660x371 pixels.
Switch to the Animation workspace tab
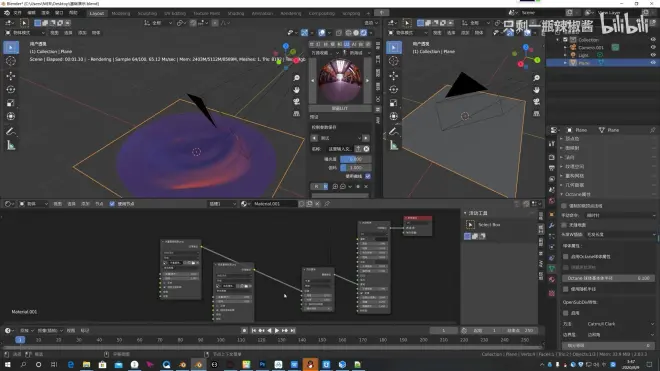[262, 13]
